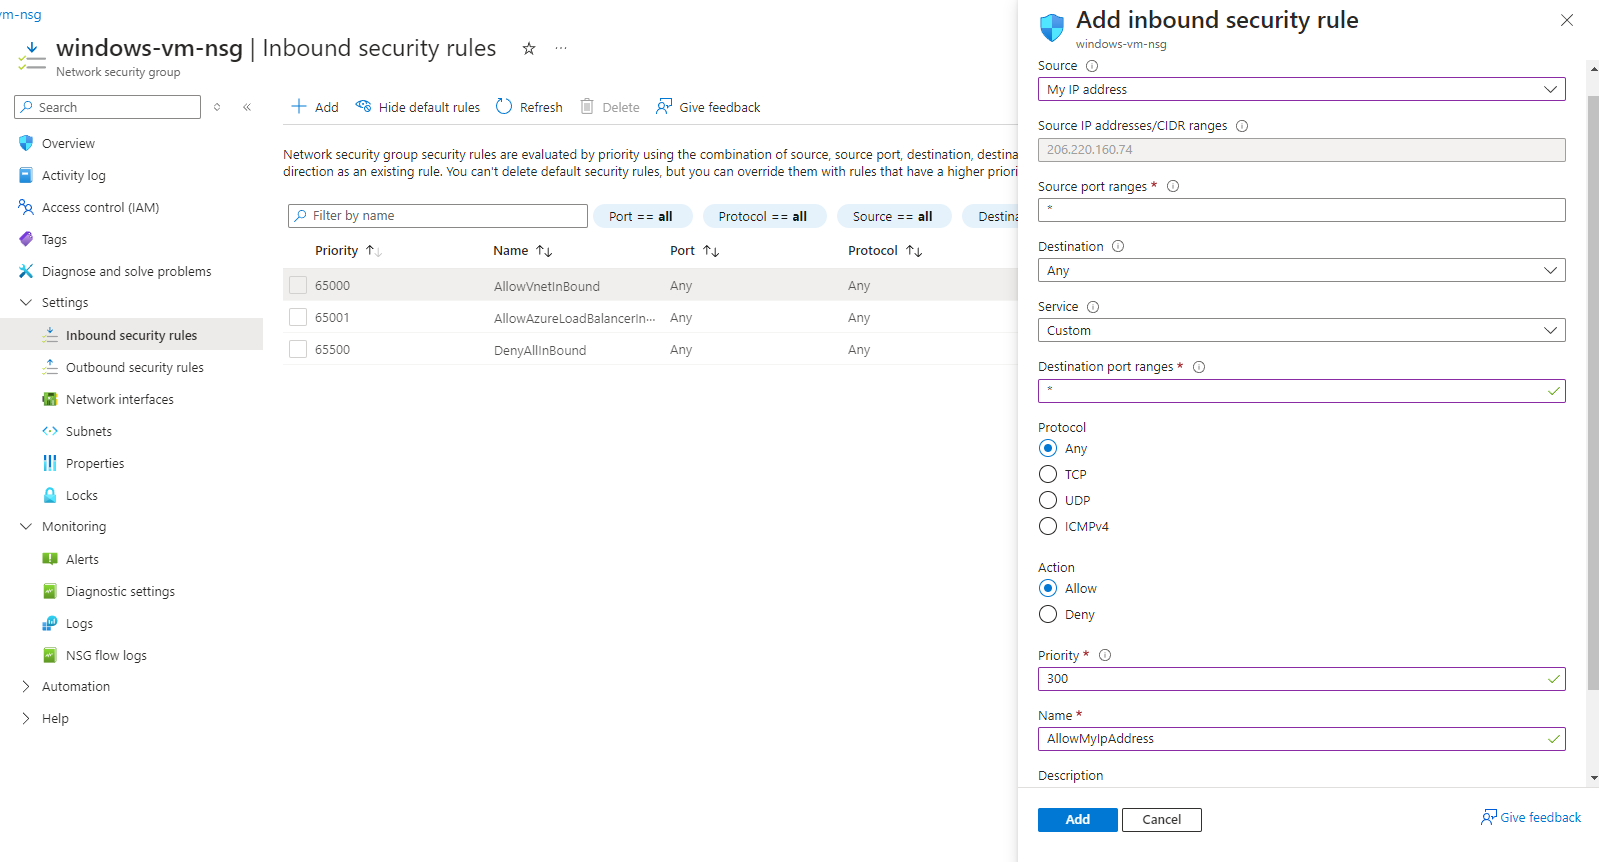Click the panel vertical scrollbar

[x=1593, y=395]
